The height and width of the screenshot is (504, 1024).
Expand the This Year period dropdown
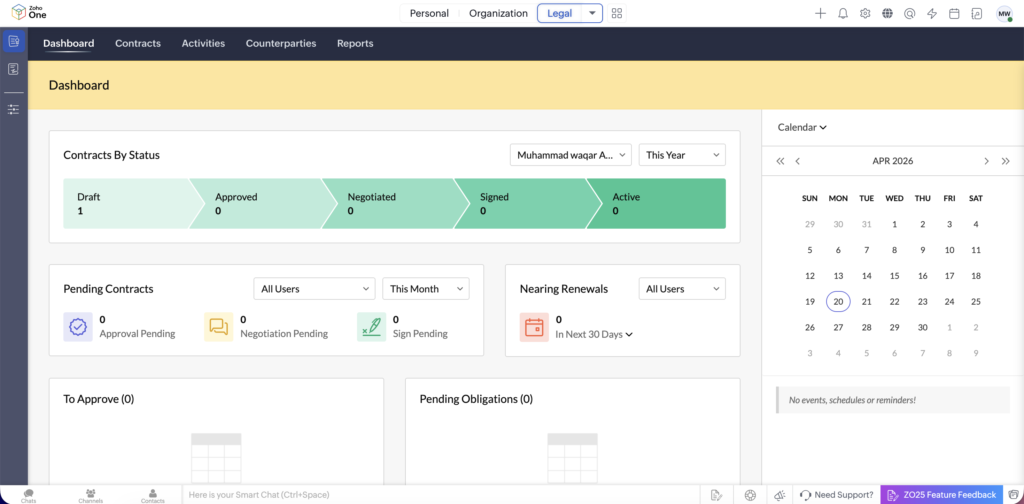coord(682,155)
